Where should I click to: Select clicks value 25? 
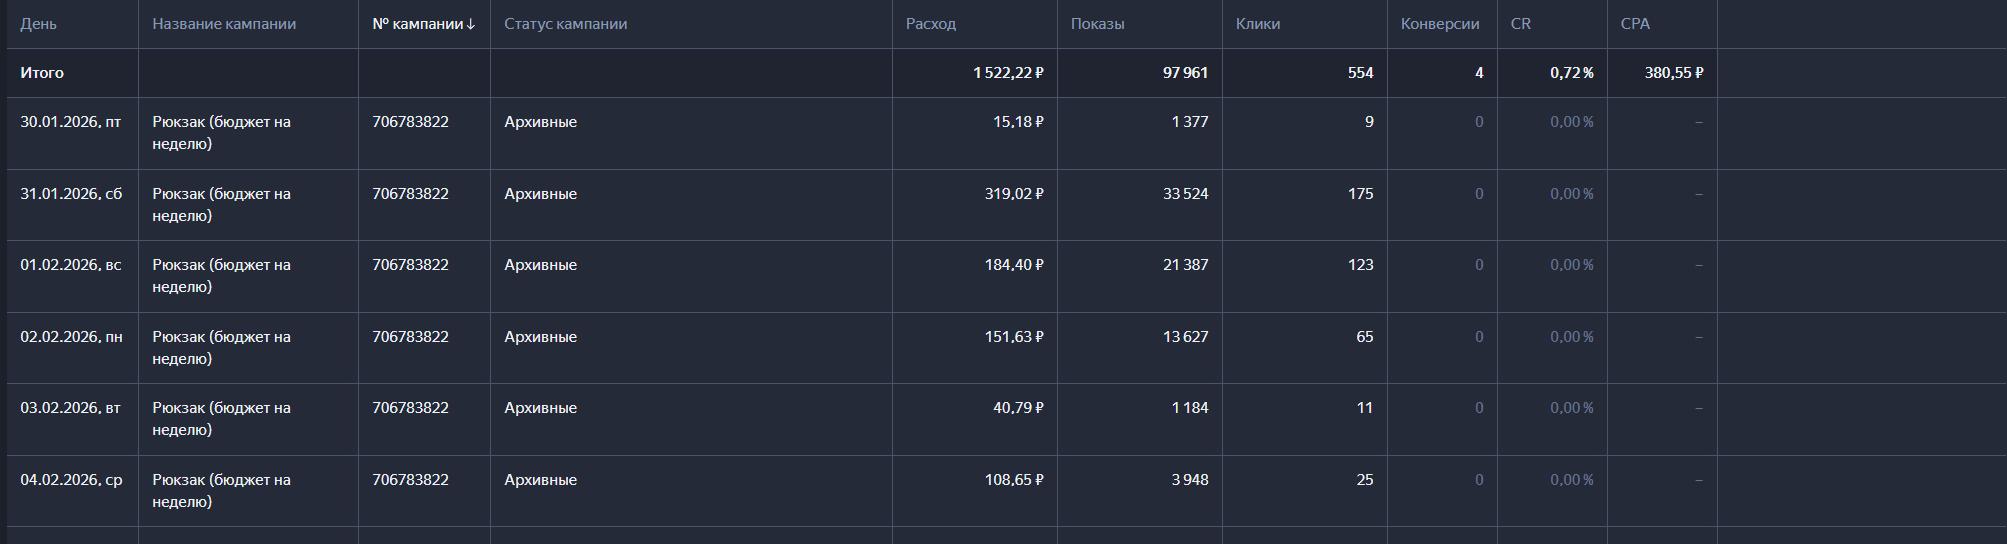coord(1365,480)
